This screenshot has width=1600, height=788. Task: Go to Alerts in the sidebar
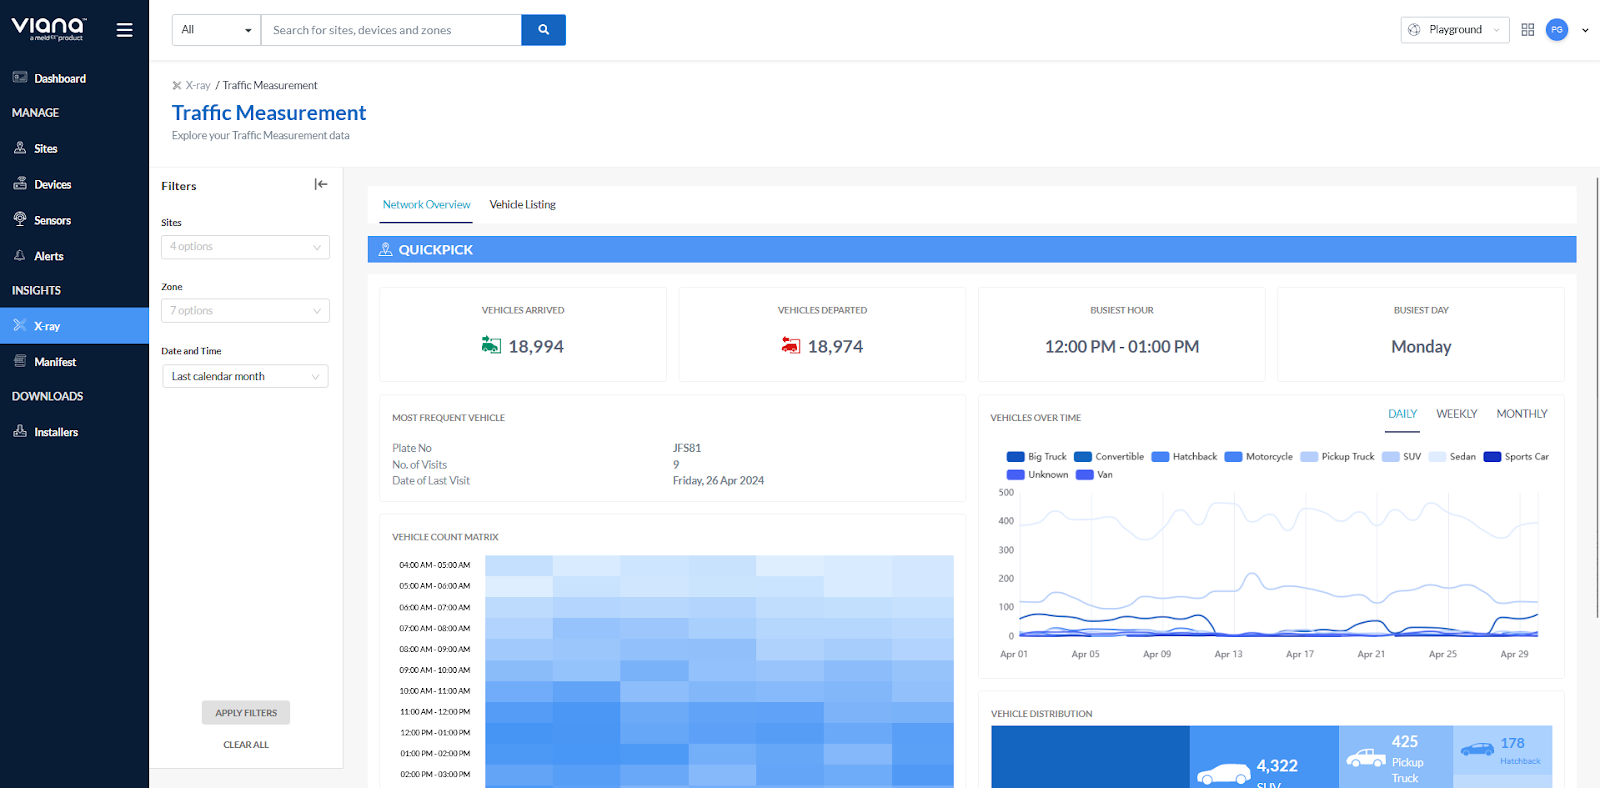[48, 256]
